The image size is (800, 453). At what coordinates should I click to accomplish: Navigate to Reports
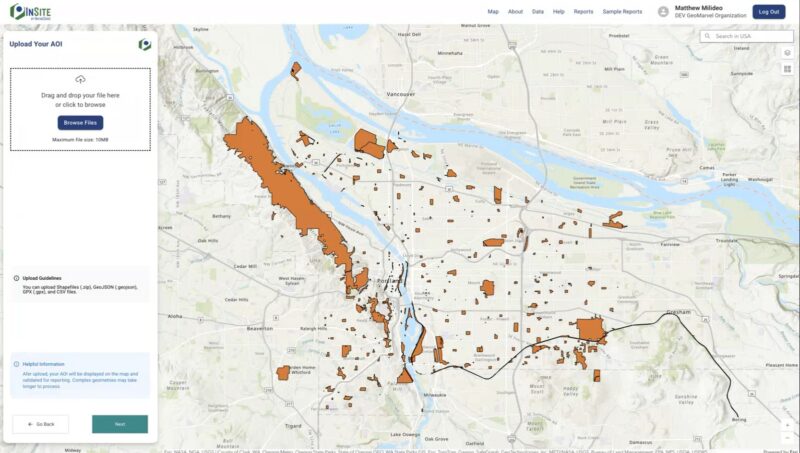point(583,12)
